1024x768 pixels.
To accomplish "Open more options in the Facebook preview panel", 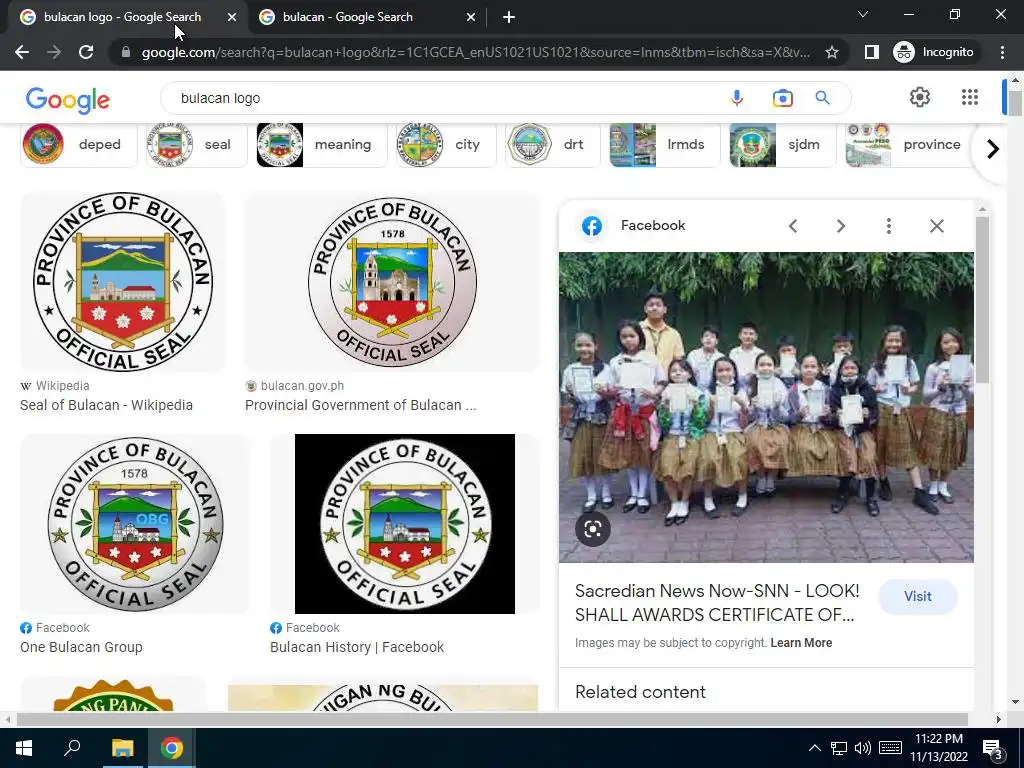I will (x=888, y=226).
